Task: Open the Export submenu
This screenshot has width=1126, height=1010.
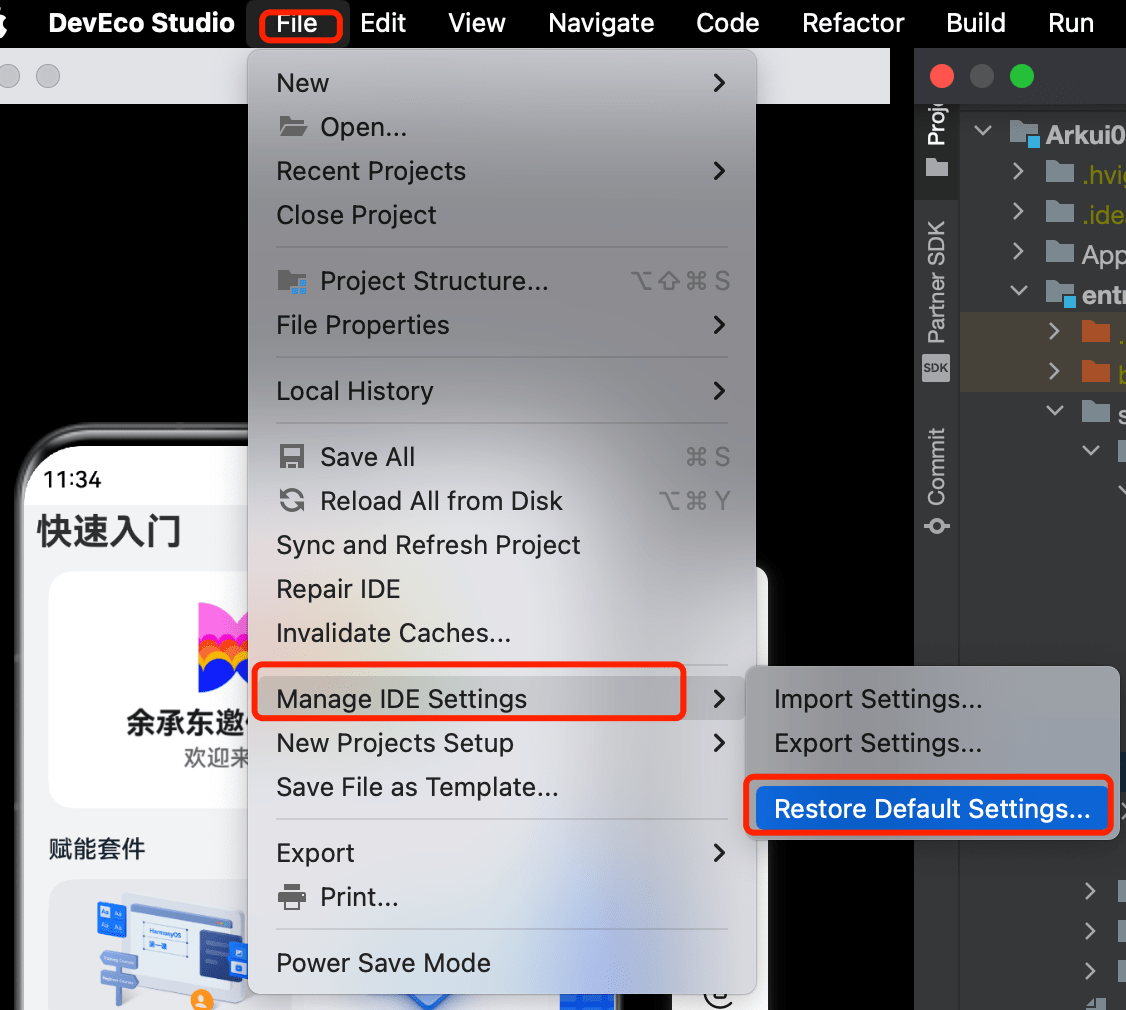Action: click(x=501, y=853)
